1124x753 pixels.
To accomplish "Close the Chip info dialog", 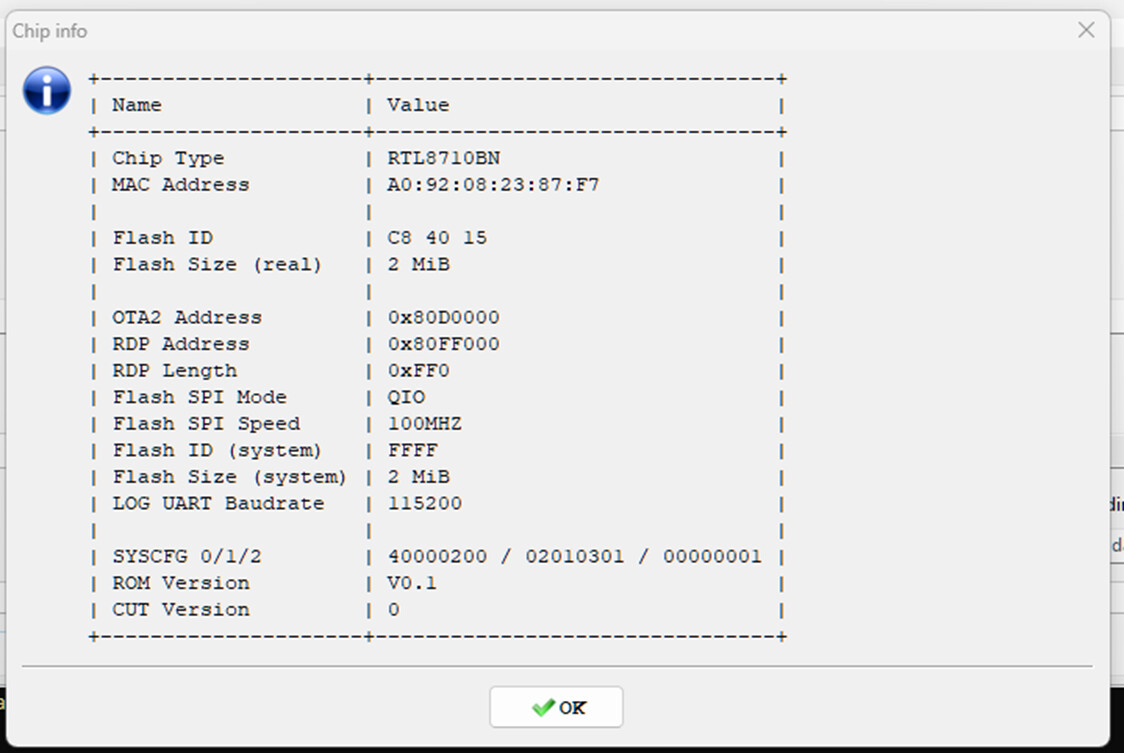I will pyautogui.click(x=1086, y=30).
